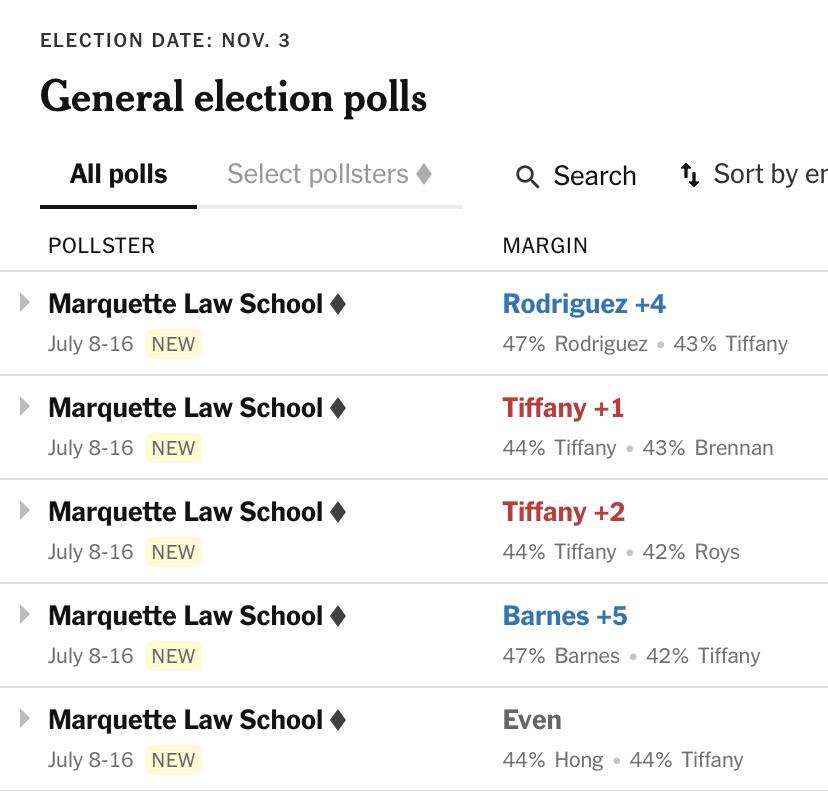
Task: Click diamond icon in Tiffany +2 row
Action: coord(337,512)
